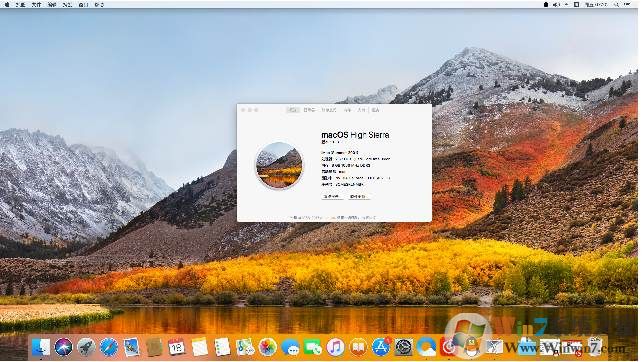Launch Siri from the Dock
Screen dimensions: 642x362
[63, 347]
